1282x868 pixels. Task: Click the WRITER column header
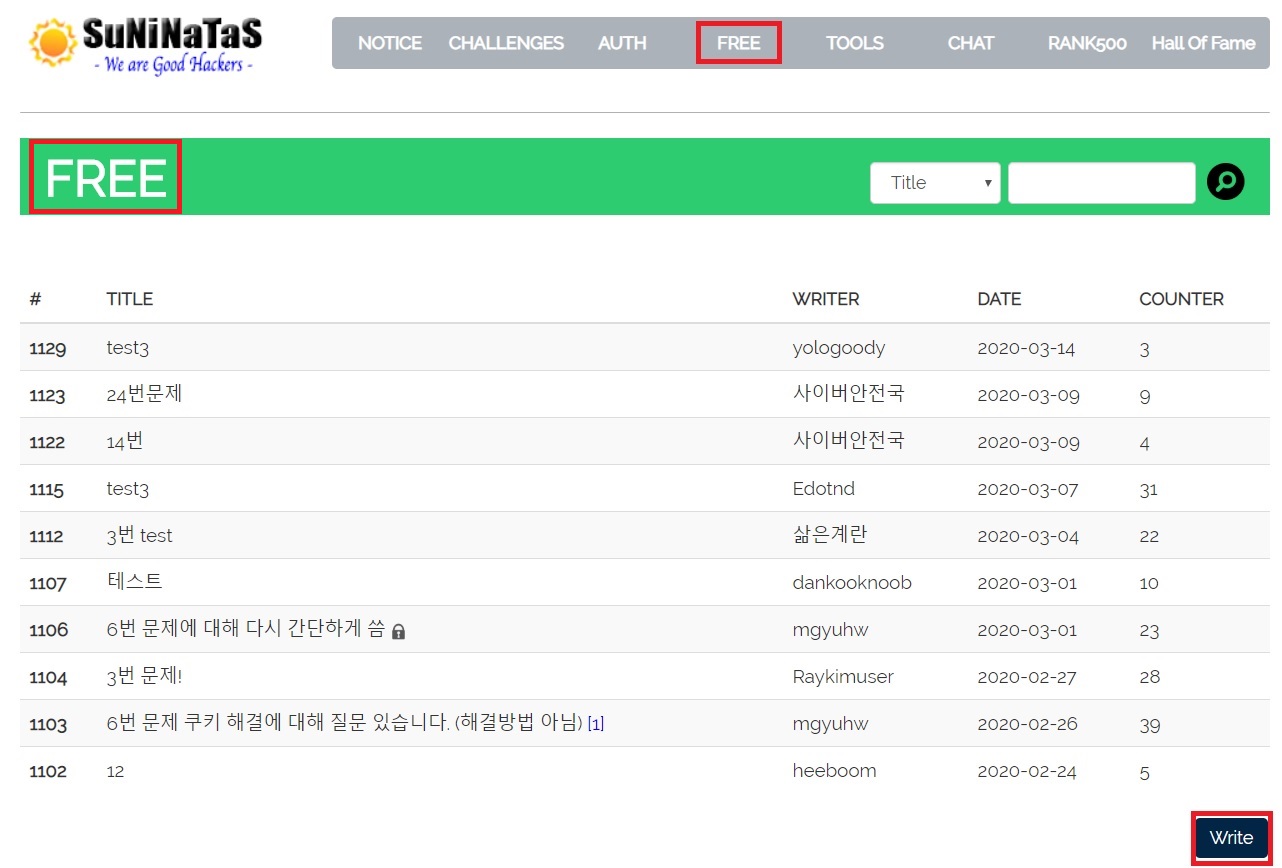tap(826, 299)
